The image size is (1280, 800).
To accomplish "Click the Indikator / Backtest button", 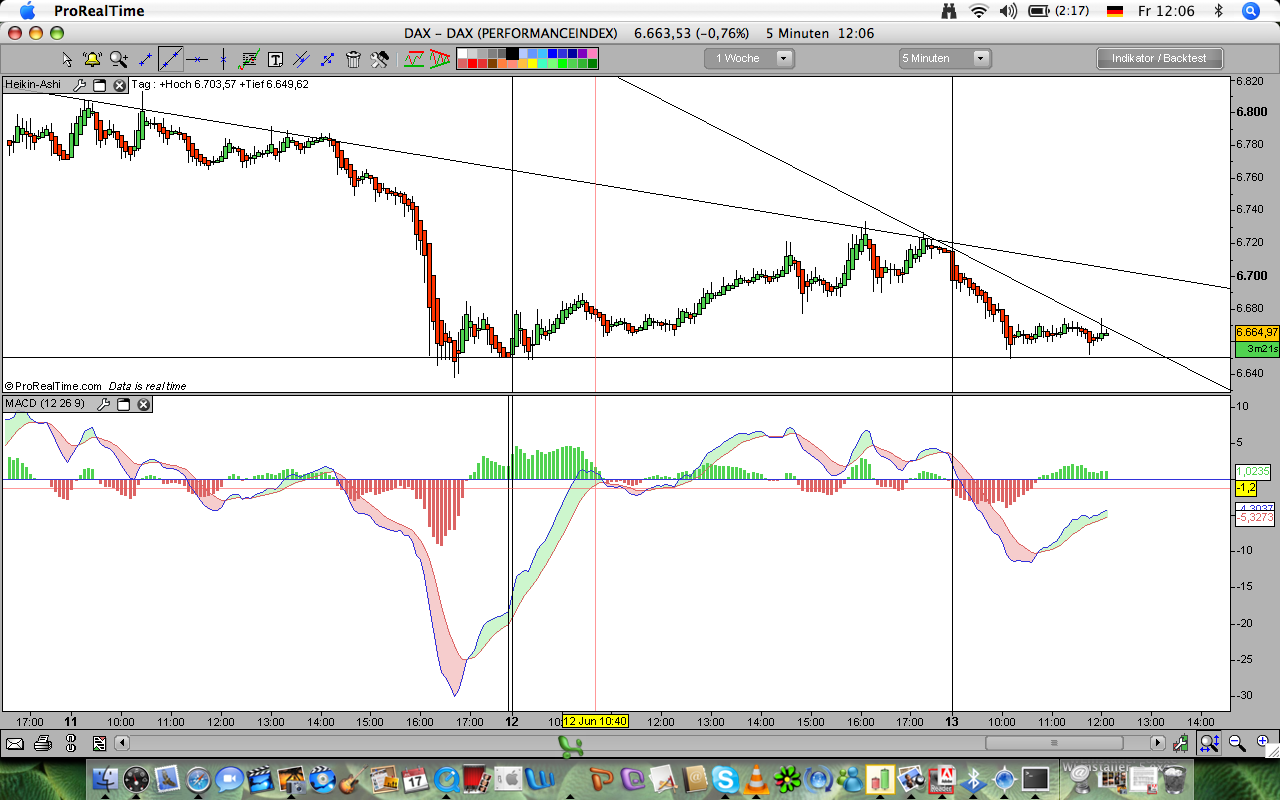I will coord(1160,58).
